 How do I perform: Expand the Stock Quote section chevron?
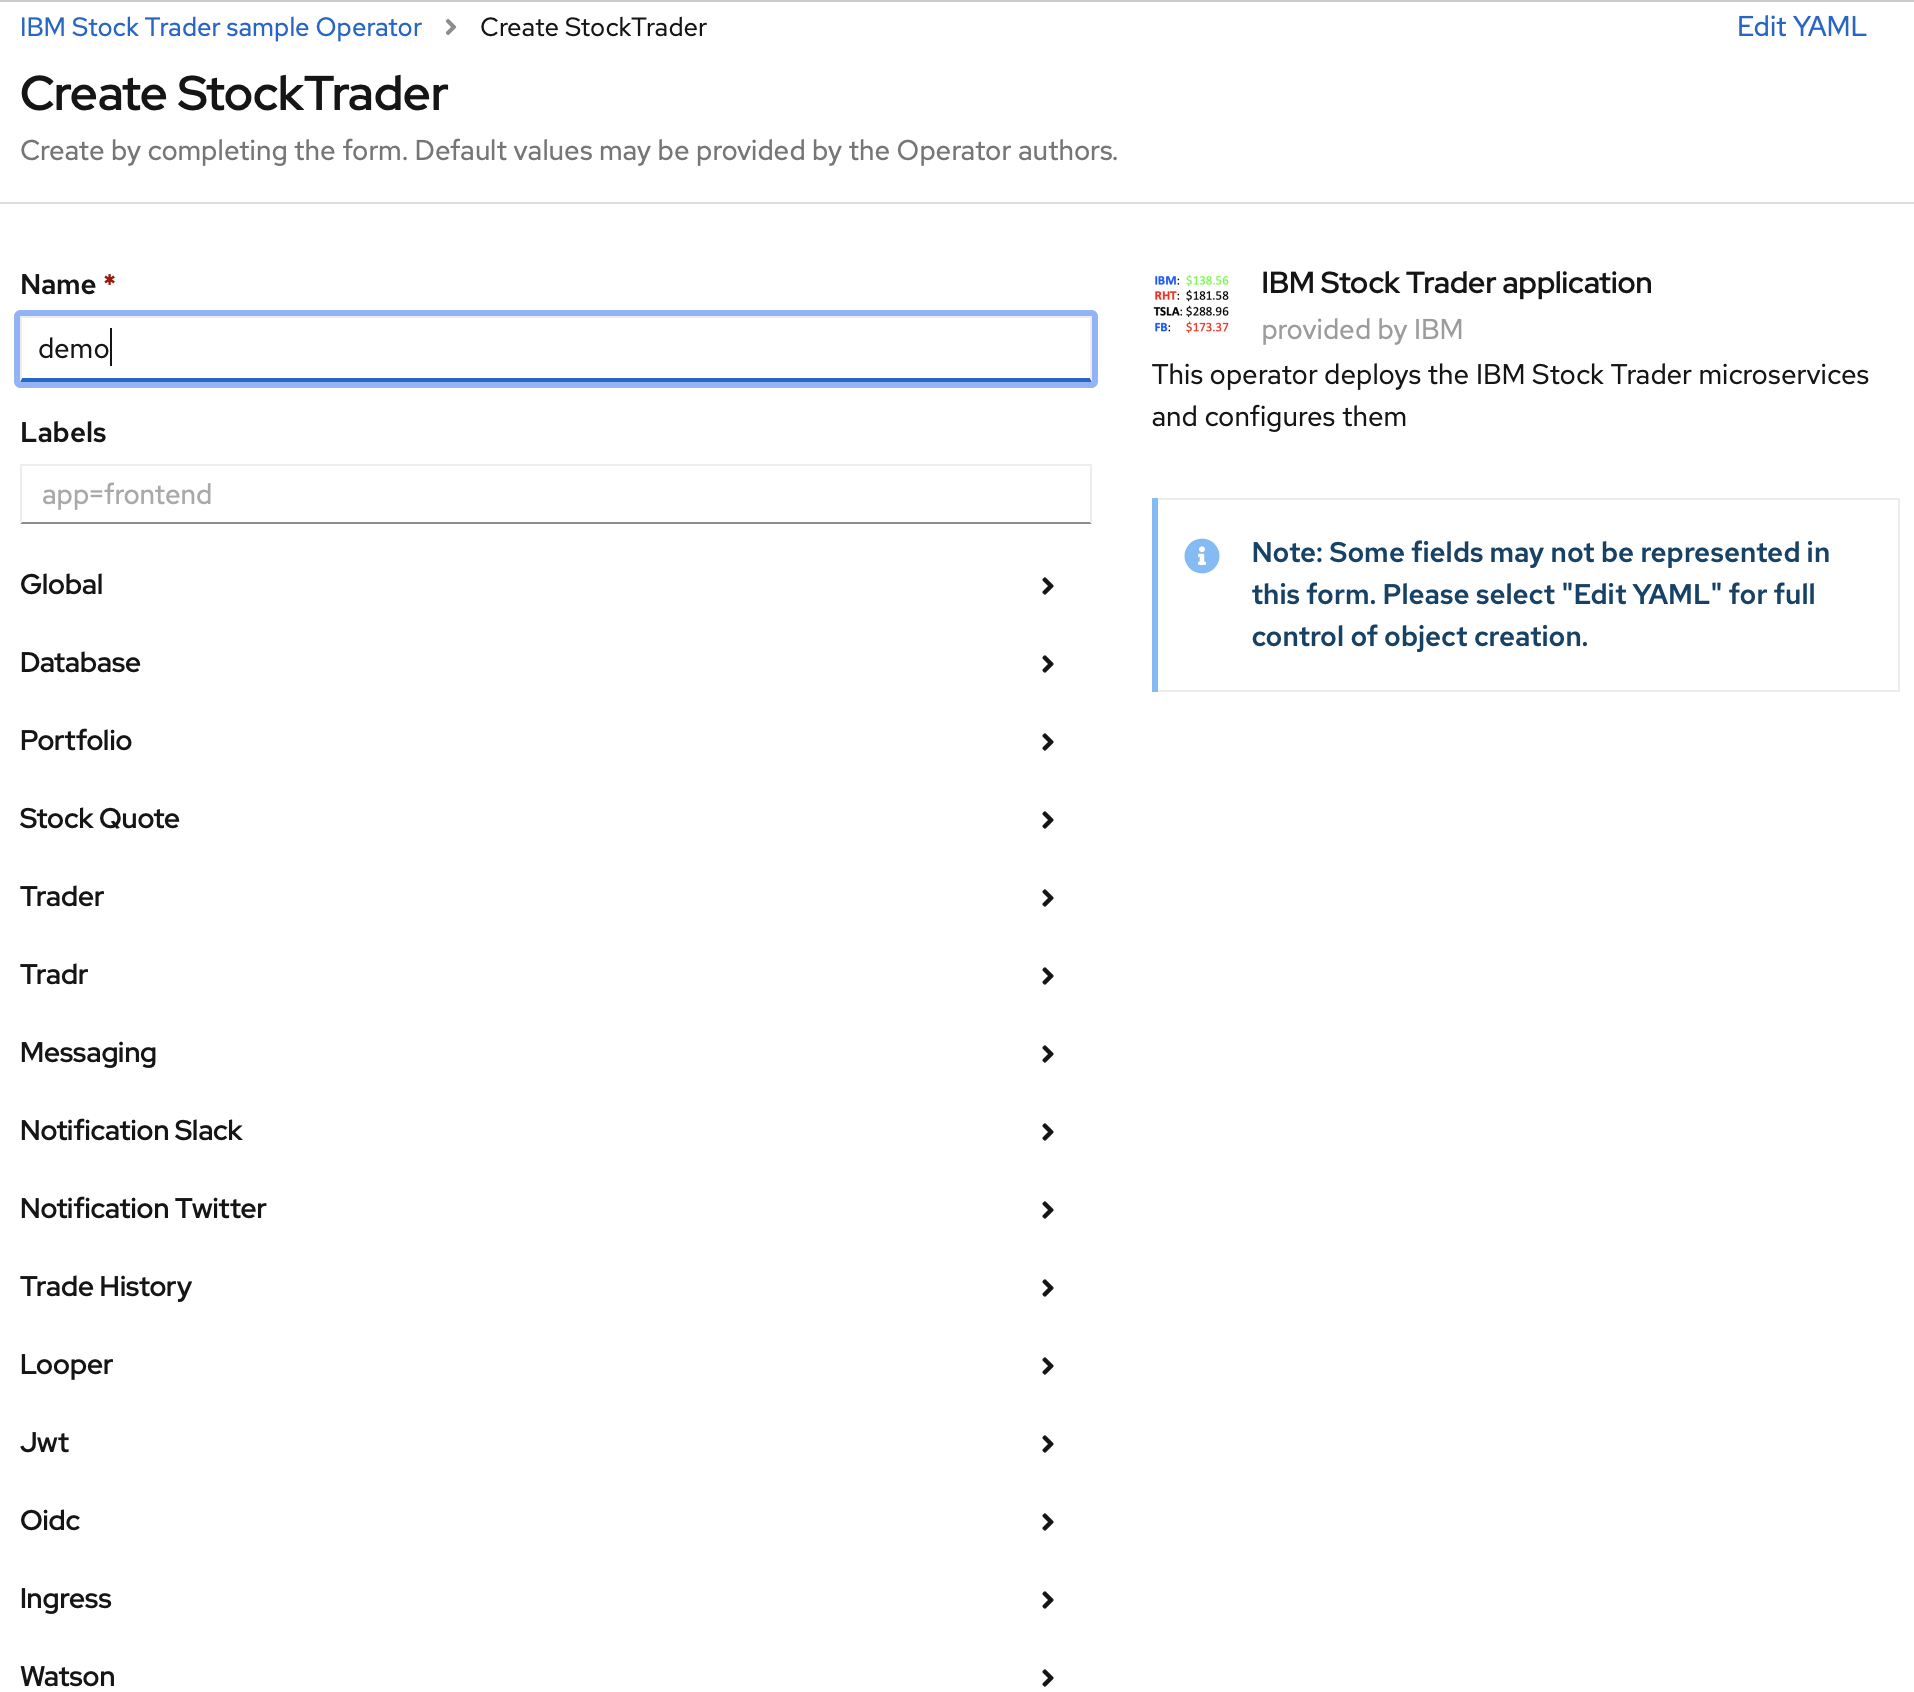(x=1047, y=819)
